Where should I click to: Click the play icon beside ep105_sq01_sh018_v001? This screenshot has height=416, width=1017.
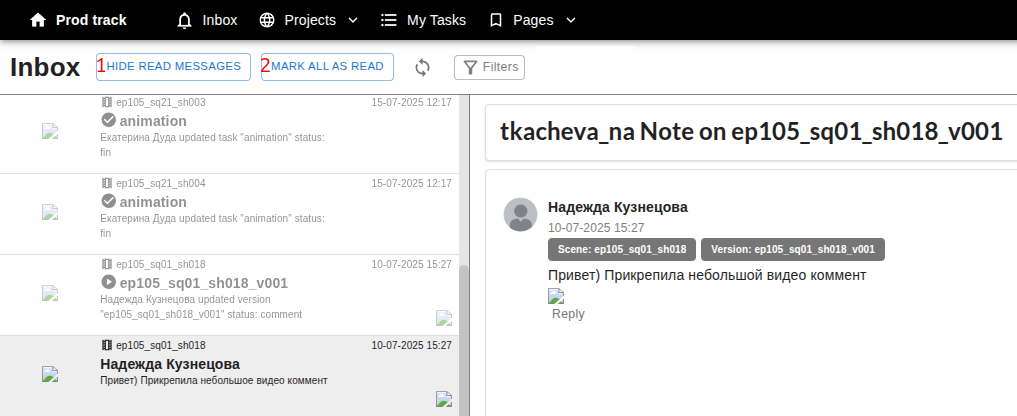click(108, 282)
